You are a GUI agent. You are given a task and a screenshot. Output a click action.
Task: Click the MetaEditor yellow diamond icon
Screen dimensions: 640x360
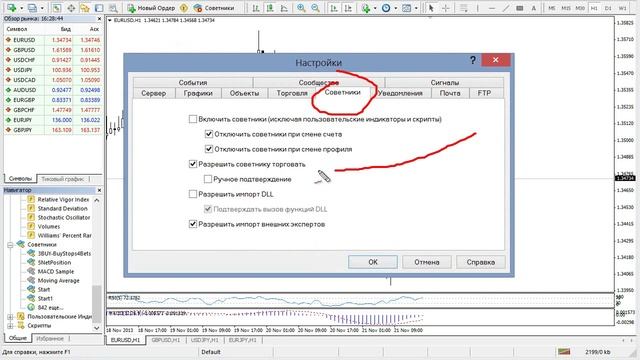tap(184, 8)
